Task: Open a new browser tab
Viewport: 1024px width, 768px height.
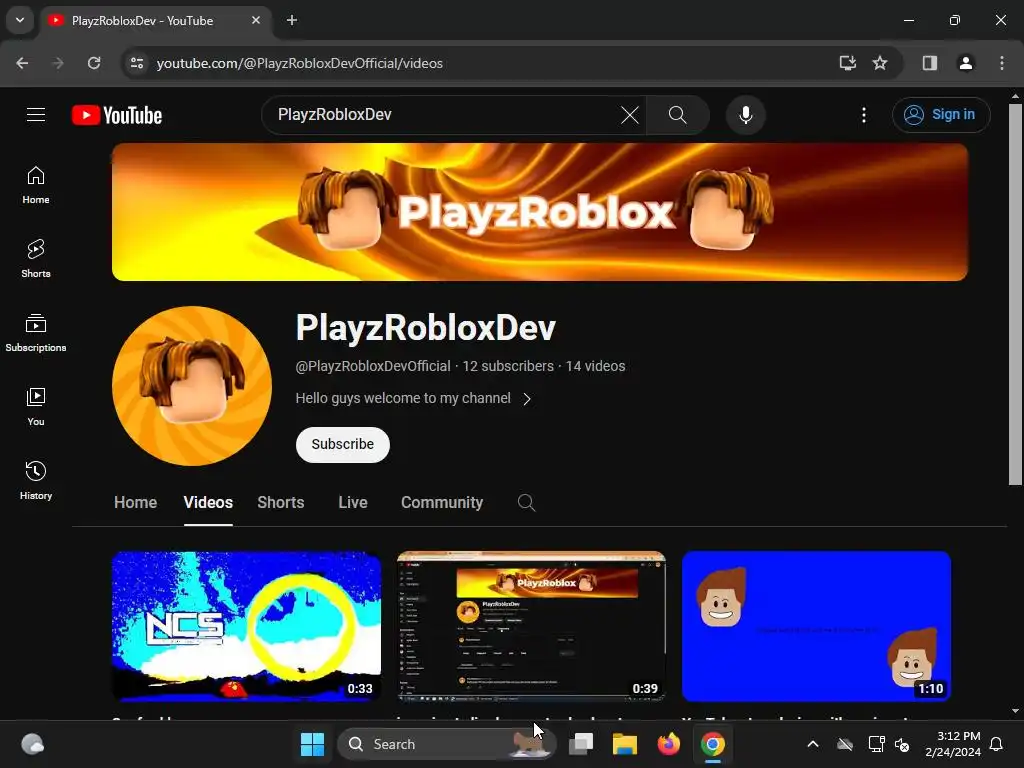Action: click(x=292, y=20)
